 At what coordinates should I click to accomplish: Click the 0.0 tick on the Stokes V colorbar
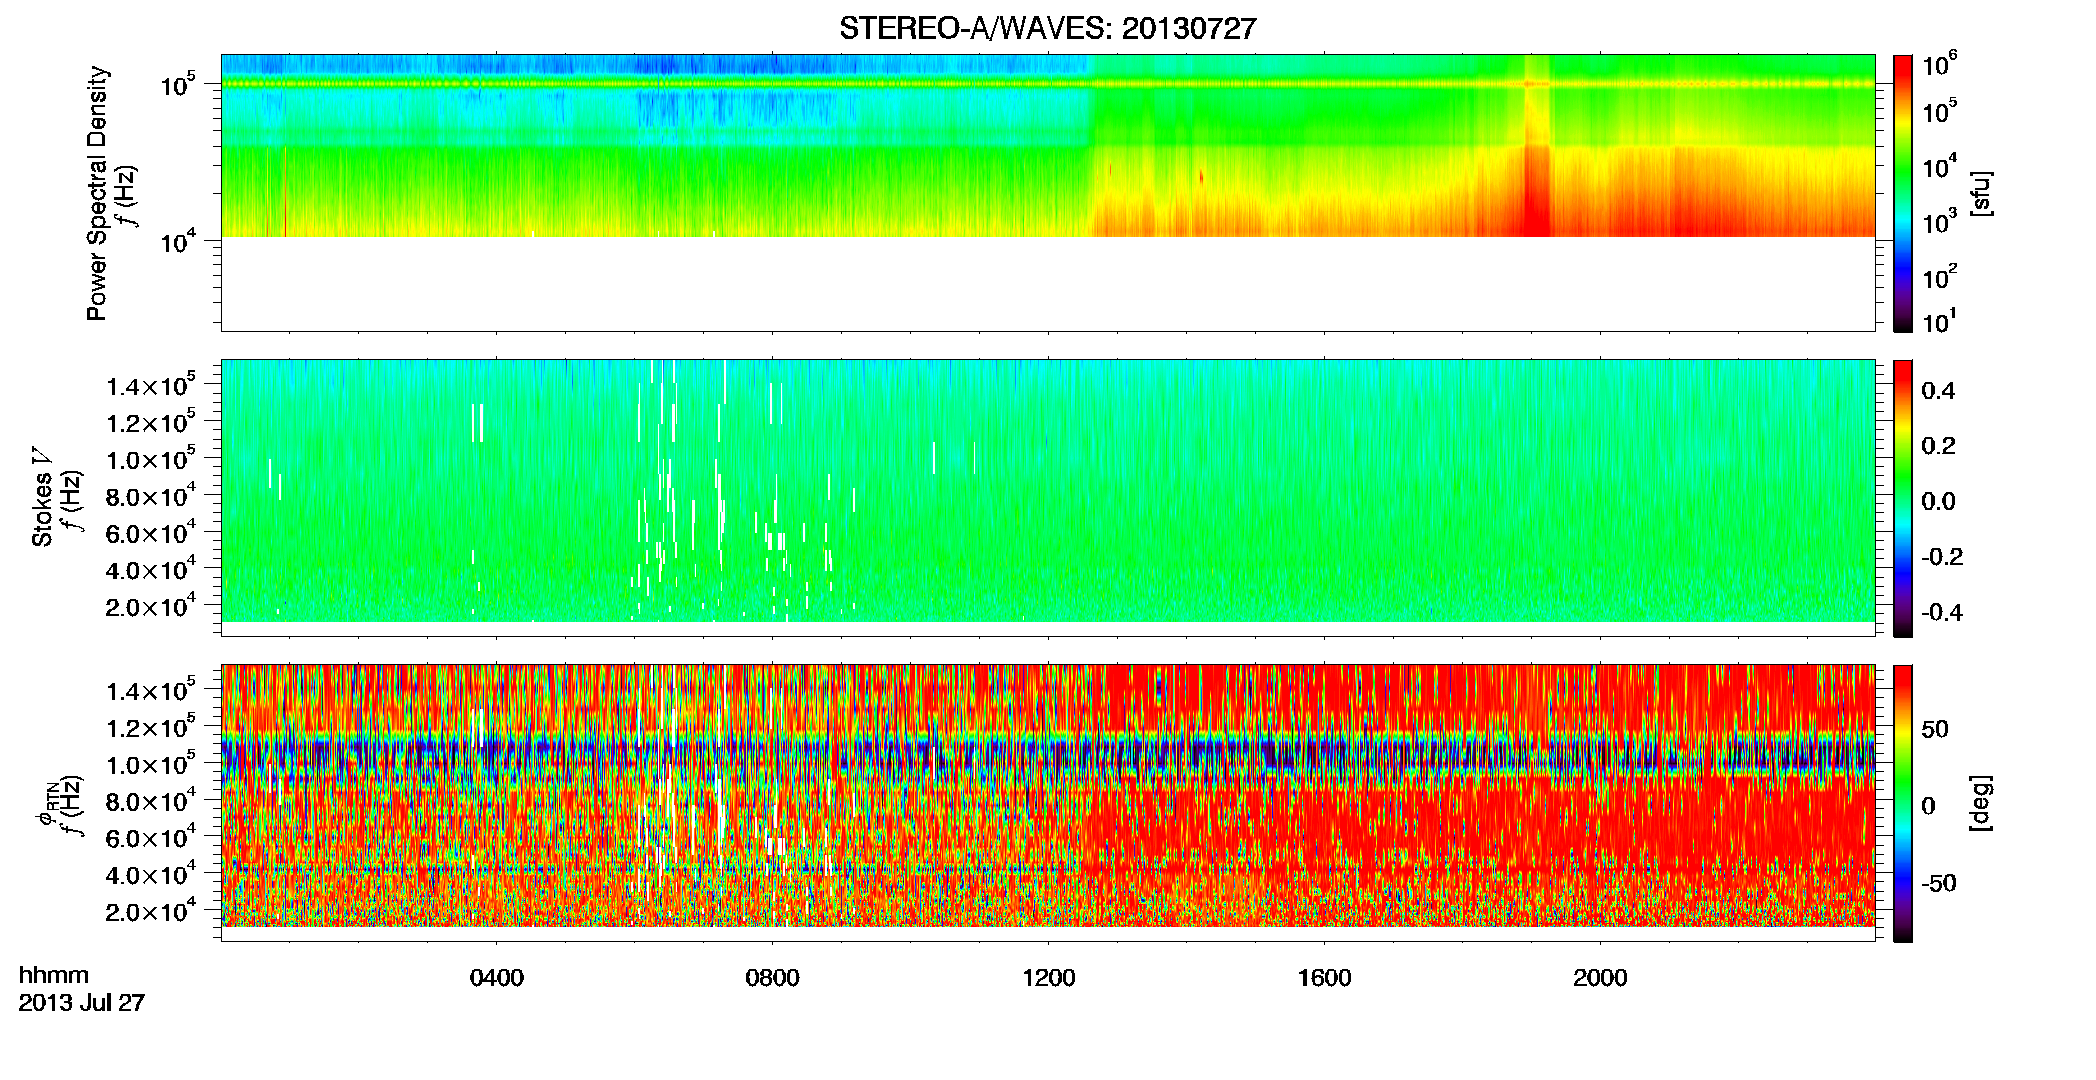pos(1938,502)
